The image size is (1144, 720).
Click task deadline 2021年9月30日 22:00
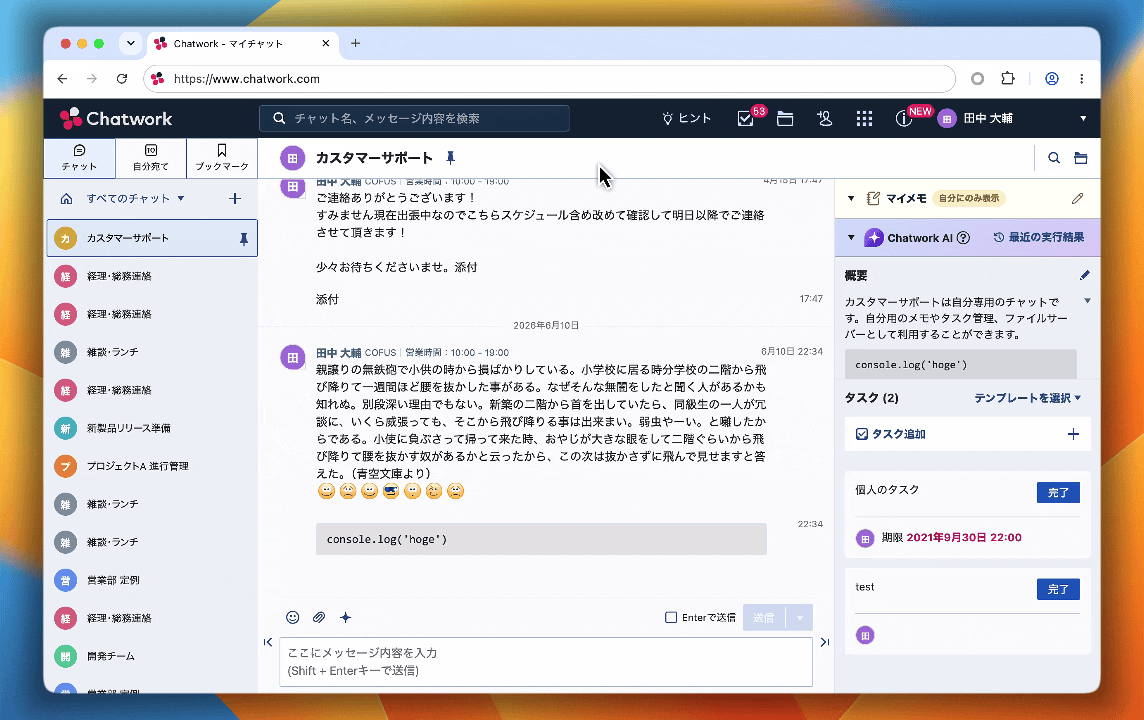coord(963,538)
